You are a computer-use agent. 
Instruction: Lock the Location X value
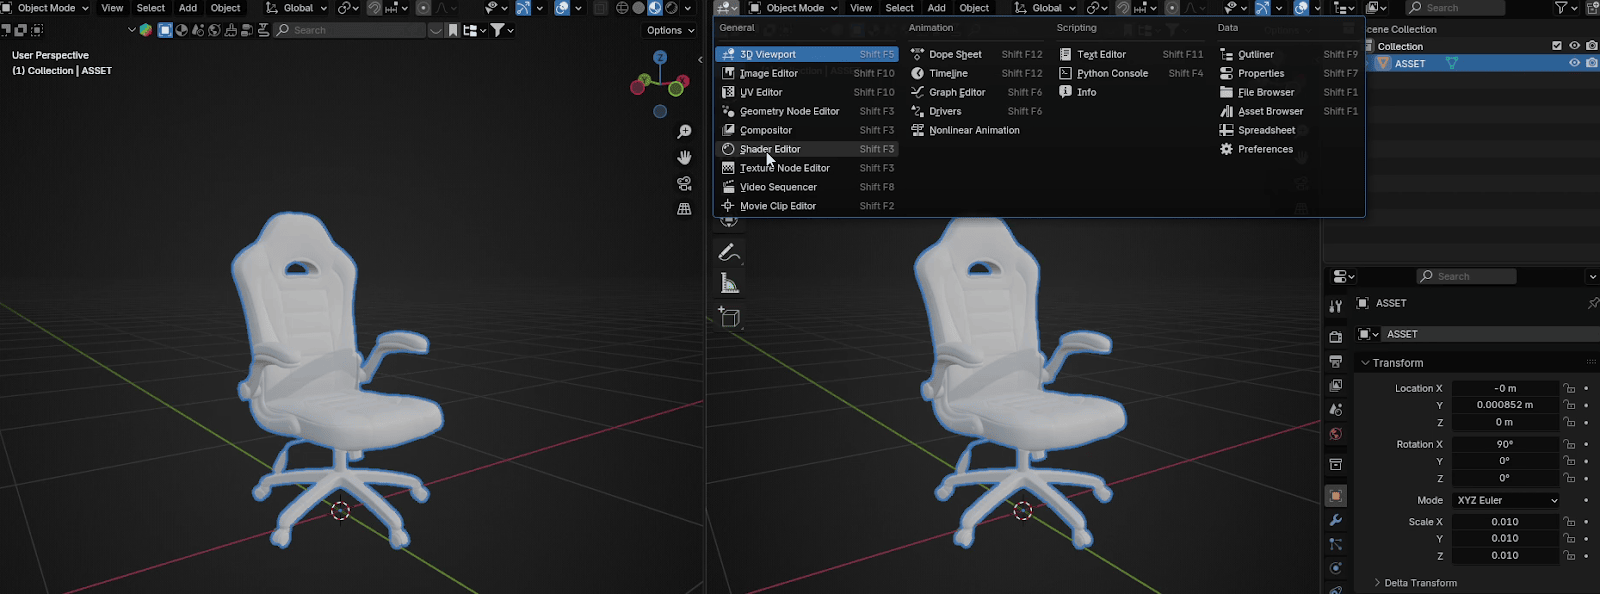[1569, 388]
